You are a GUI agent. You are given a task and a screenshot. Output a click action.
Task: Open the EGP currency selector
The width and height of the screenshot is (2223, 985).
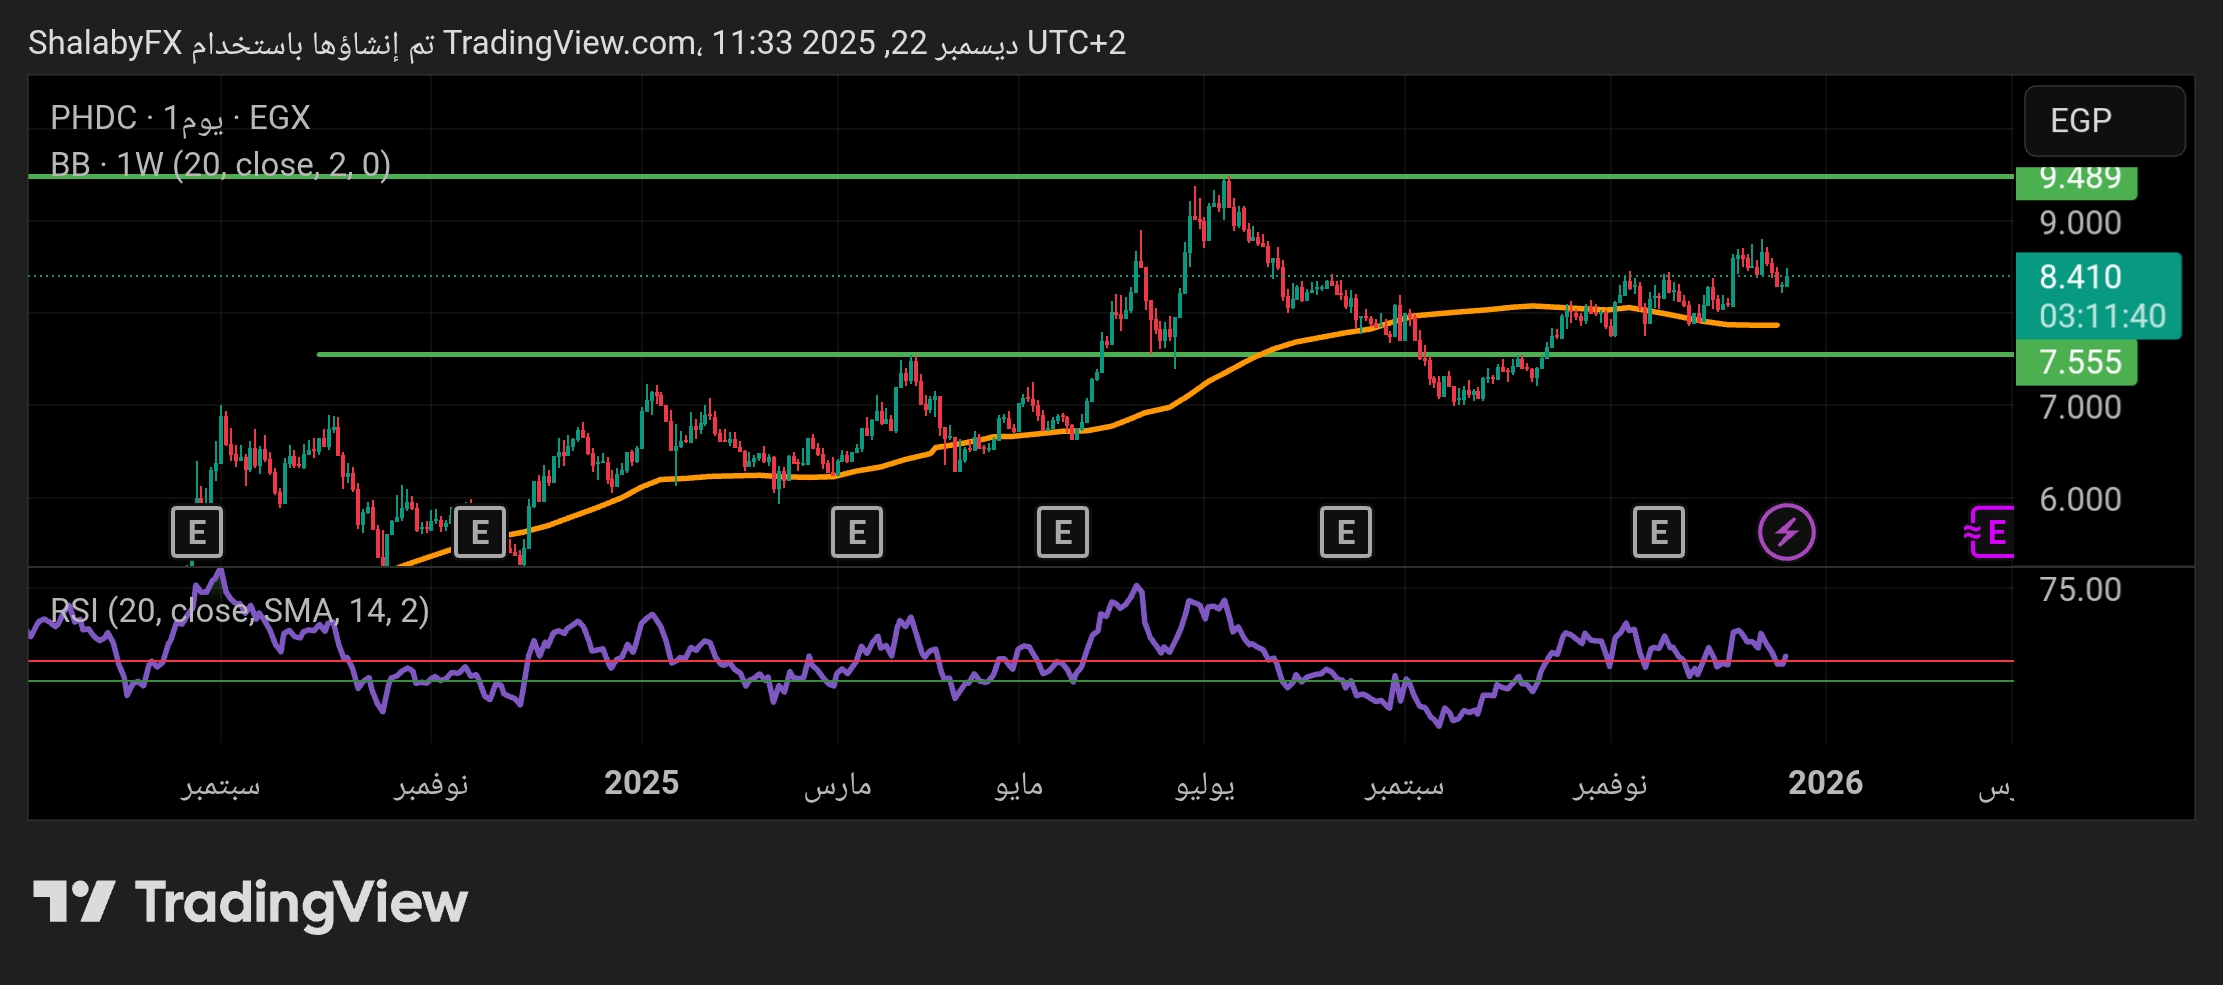[x=2103, y=121]
